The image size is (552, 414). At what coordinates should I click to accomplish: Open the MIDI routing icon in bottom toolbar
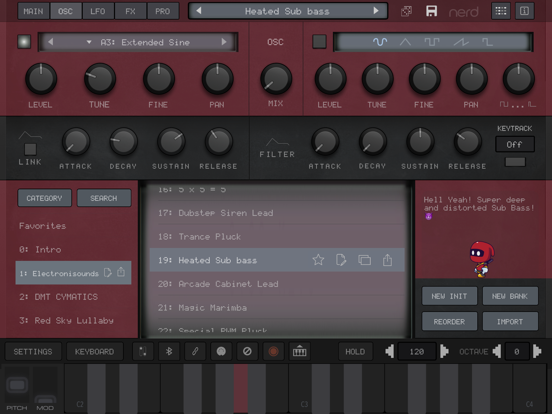pyautogui.click(x=143, y=351)
